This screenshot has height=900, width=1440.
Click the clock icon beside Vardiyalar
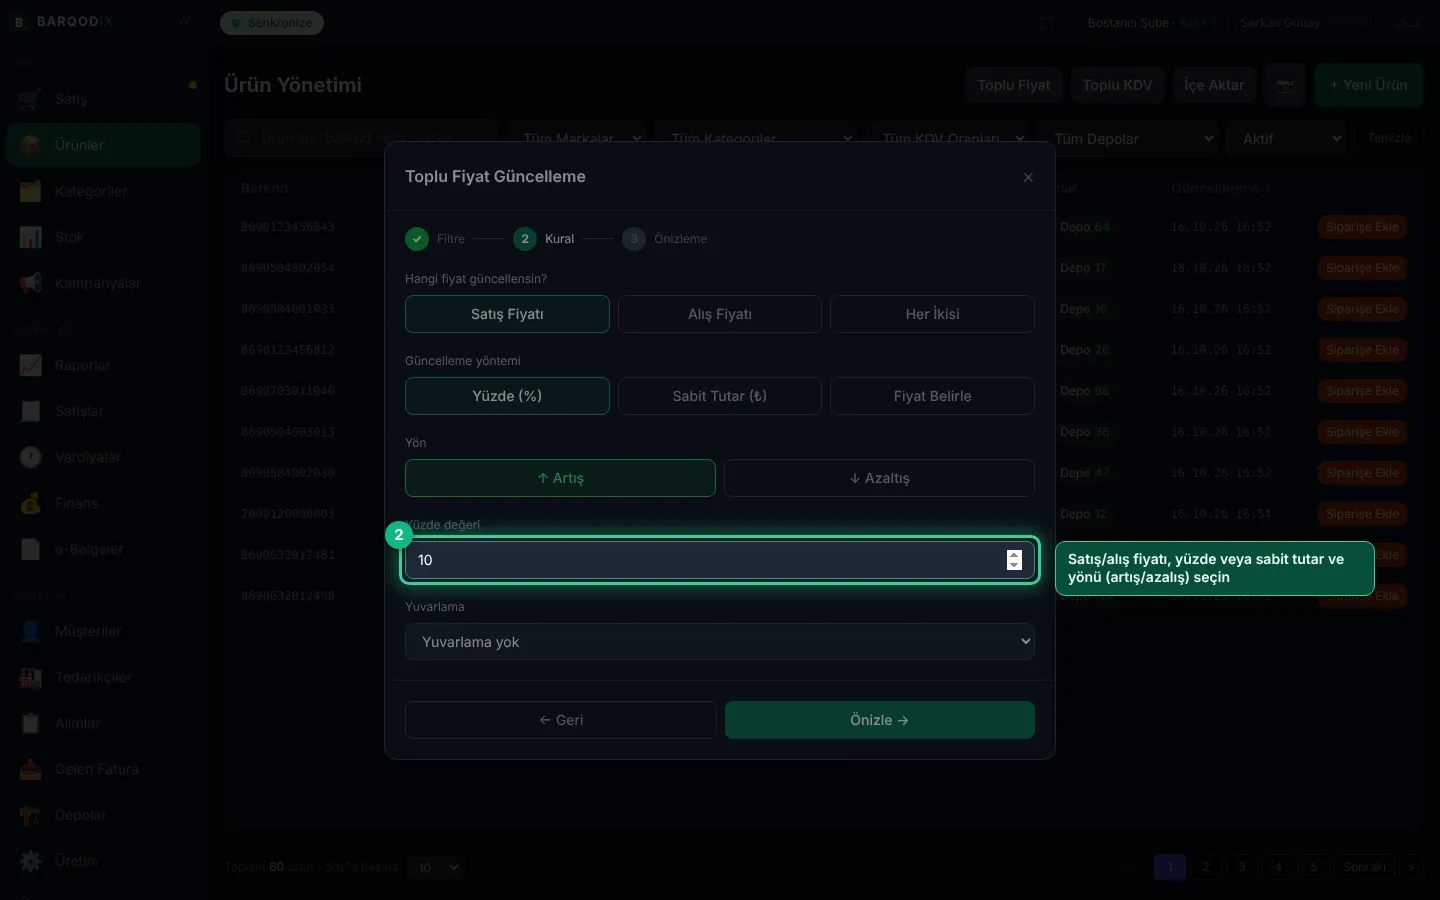coord(31,457)
